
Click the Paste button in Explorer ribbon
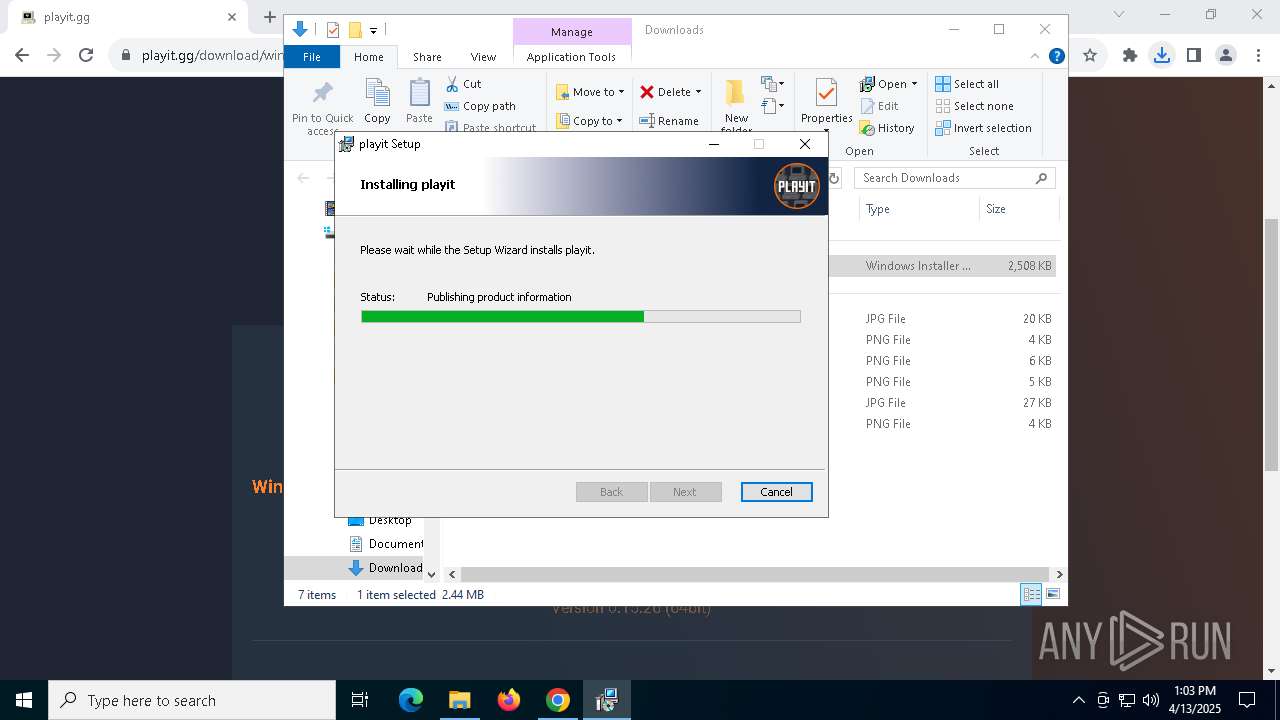click(419, 102)
